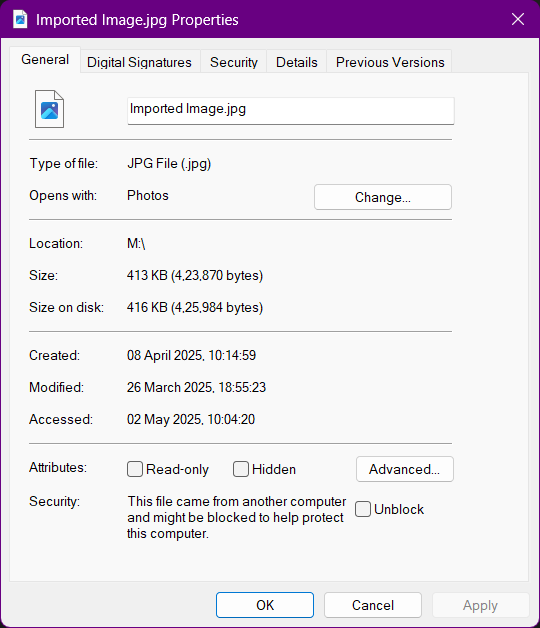Open the Security tab
Viewport: 540px width, 628px height.
pos(234,62)
